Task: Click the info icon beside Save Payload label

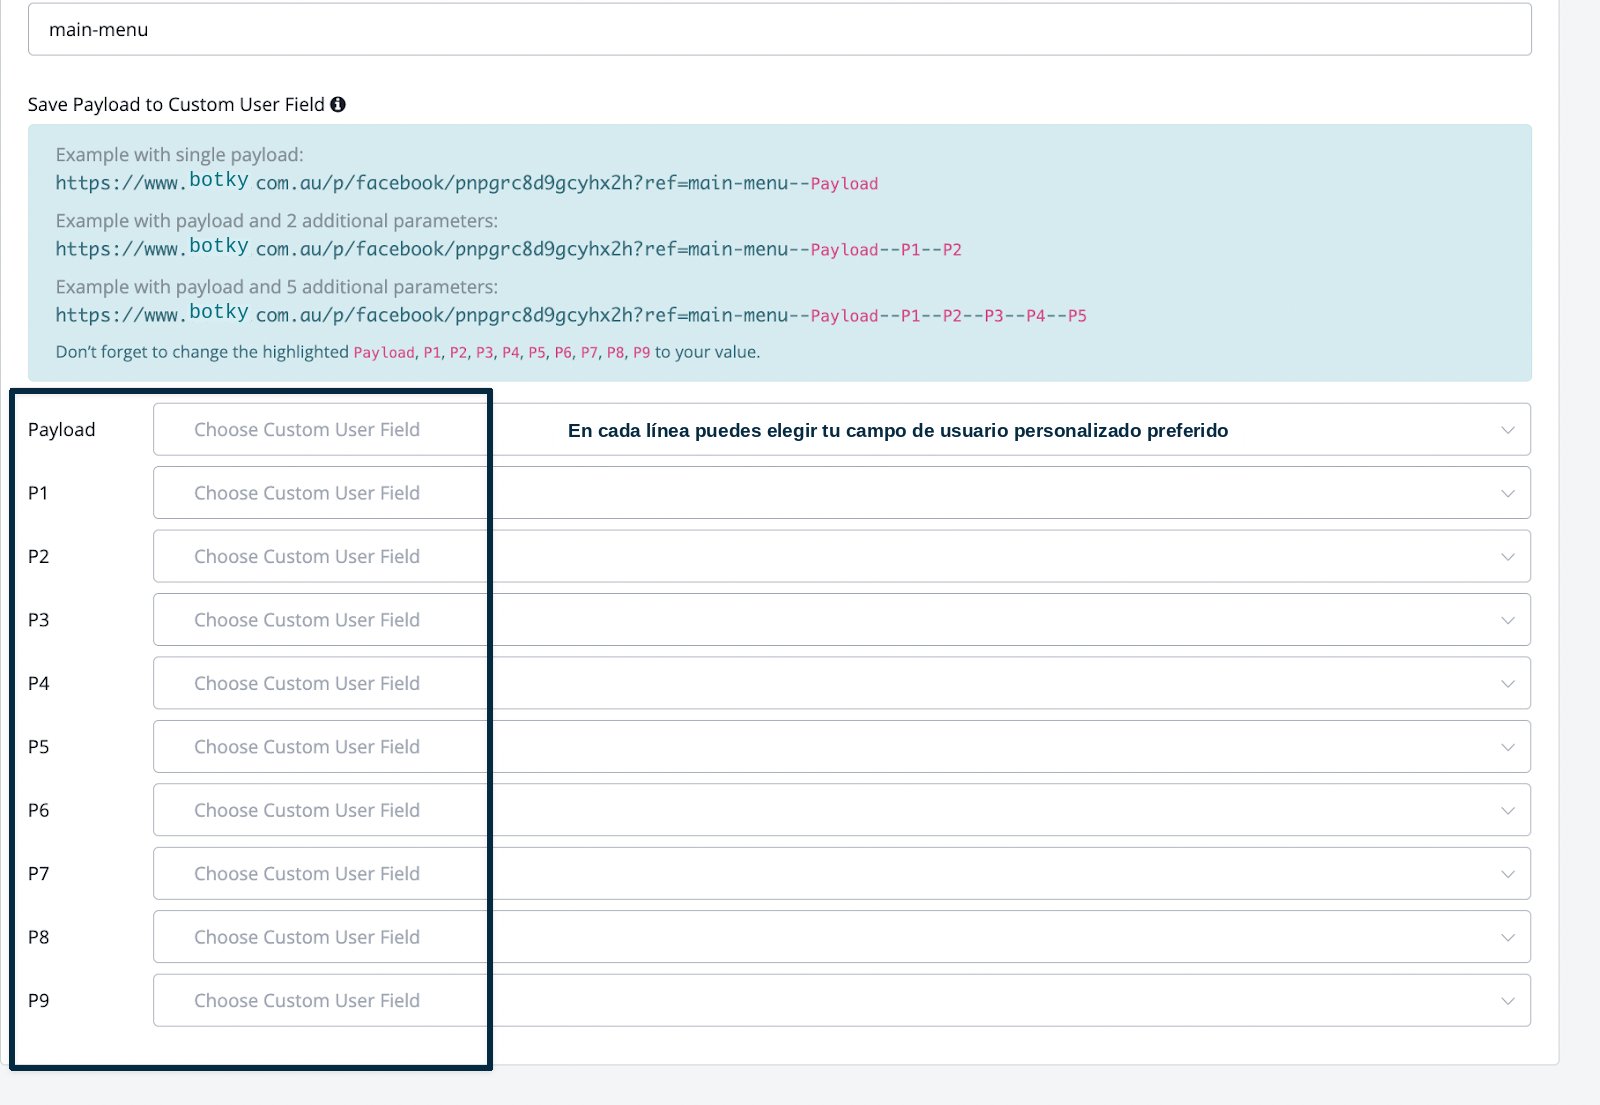Action: [338, 104]
